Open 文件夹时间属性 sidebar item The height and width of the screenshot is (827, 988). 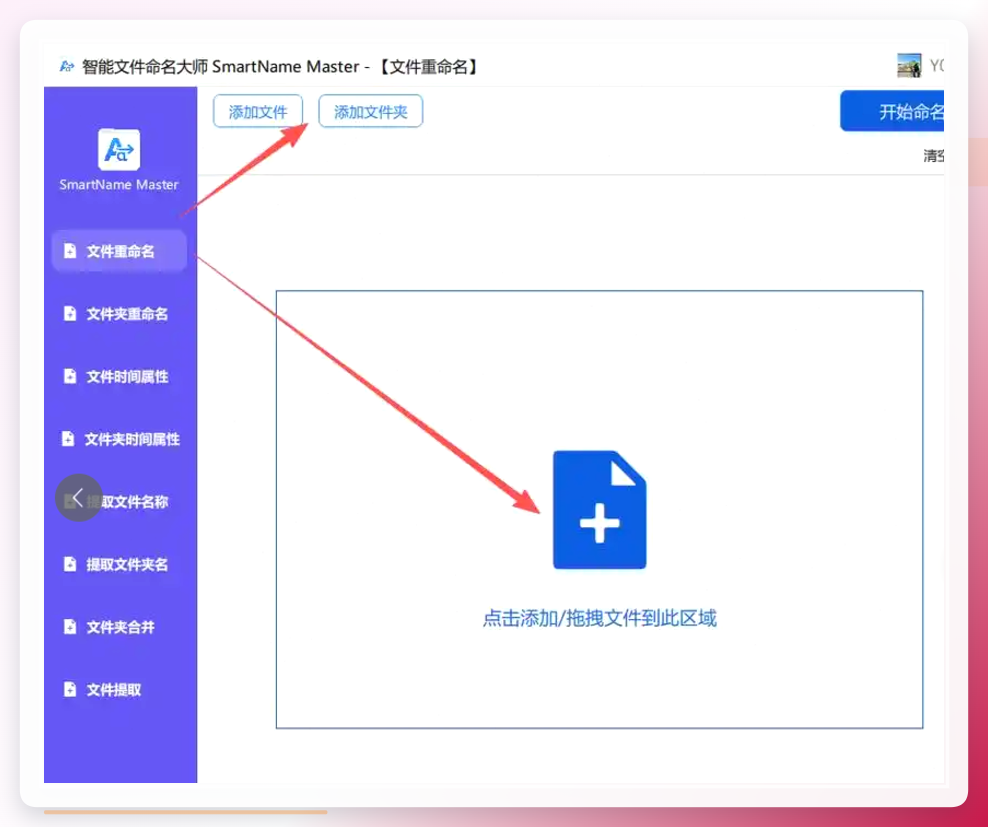(x=119, y=439)
